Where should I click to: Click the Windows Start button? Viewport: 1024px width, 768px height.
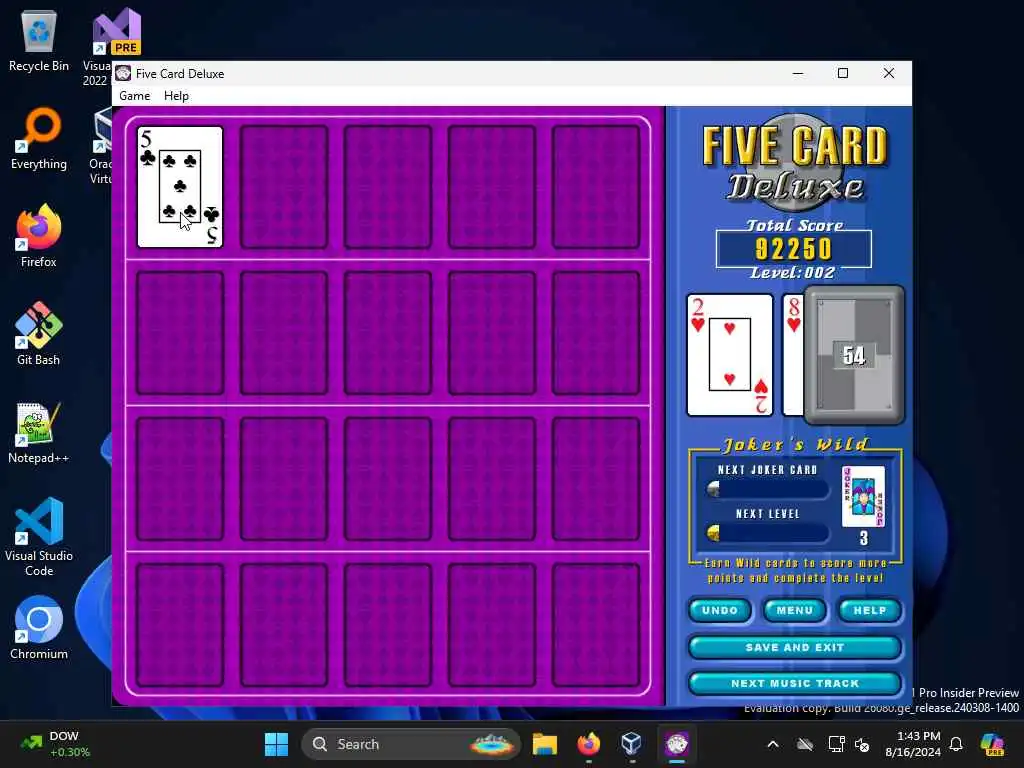[276, 744]
